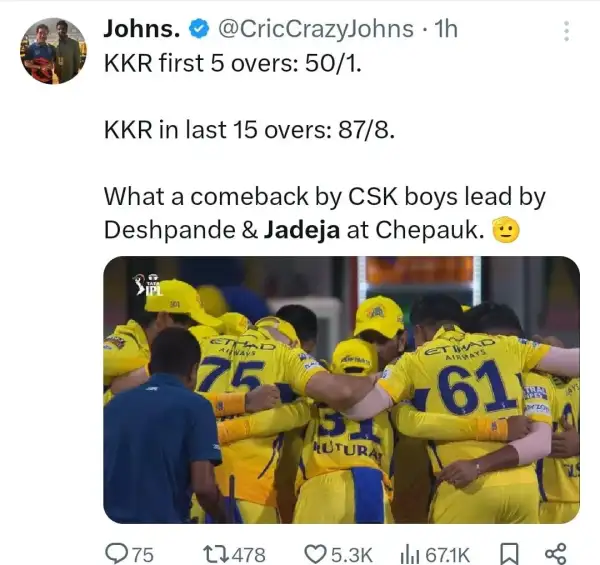
Task: Like the tweet with heart icon
Action: 316,554
